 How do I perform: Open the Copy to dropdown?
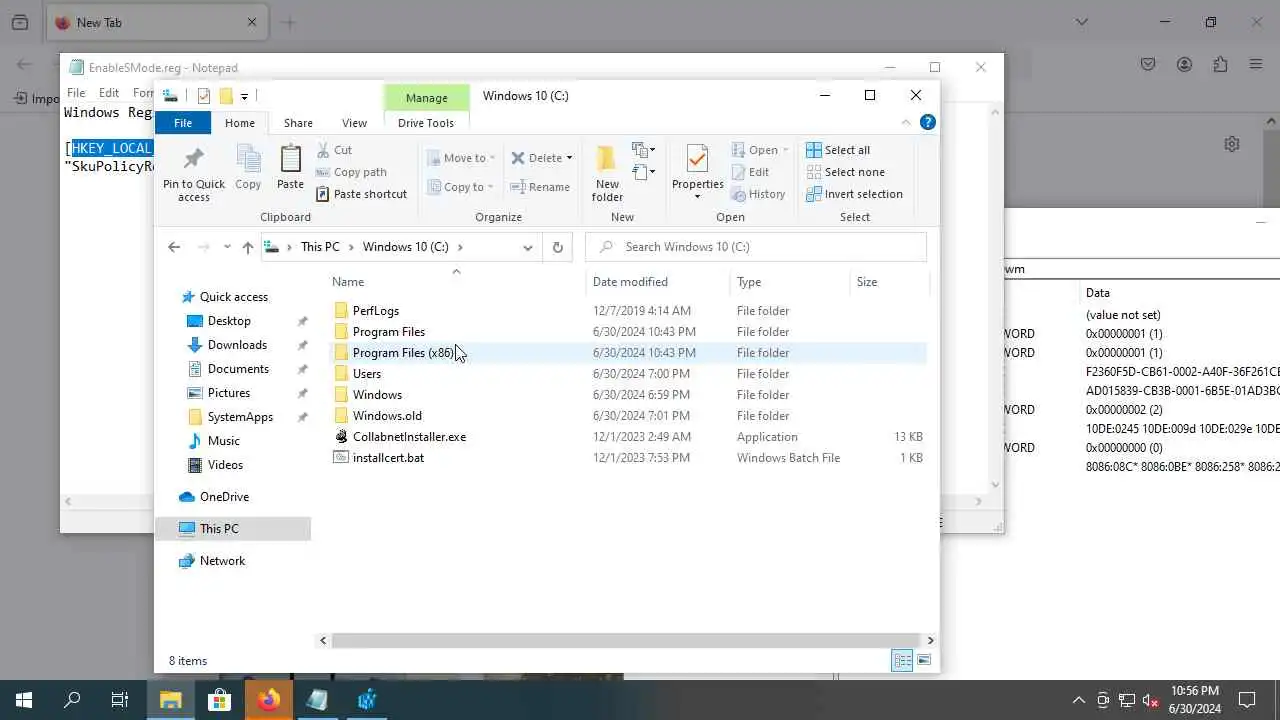[x=460, y=187]
